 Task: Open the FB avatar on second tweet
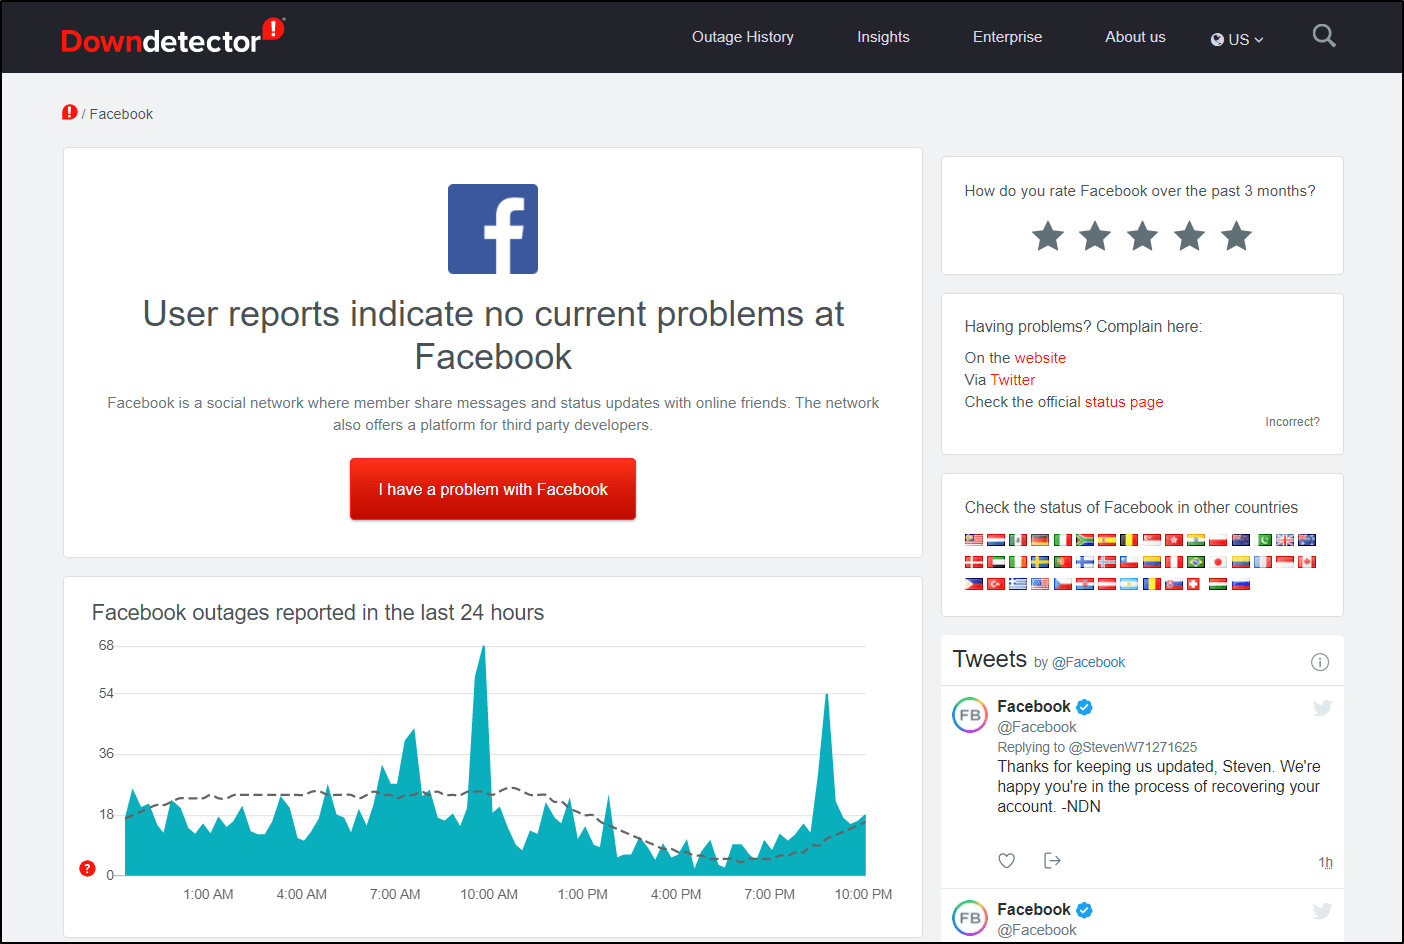pyautogui.click(x=970, y=918)
